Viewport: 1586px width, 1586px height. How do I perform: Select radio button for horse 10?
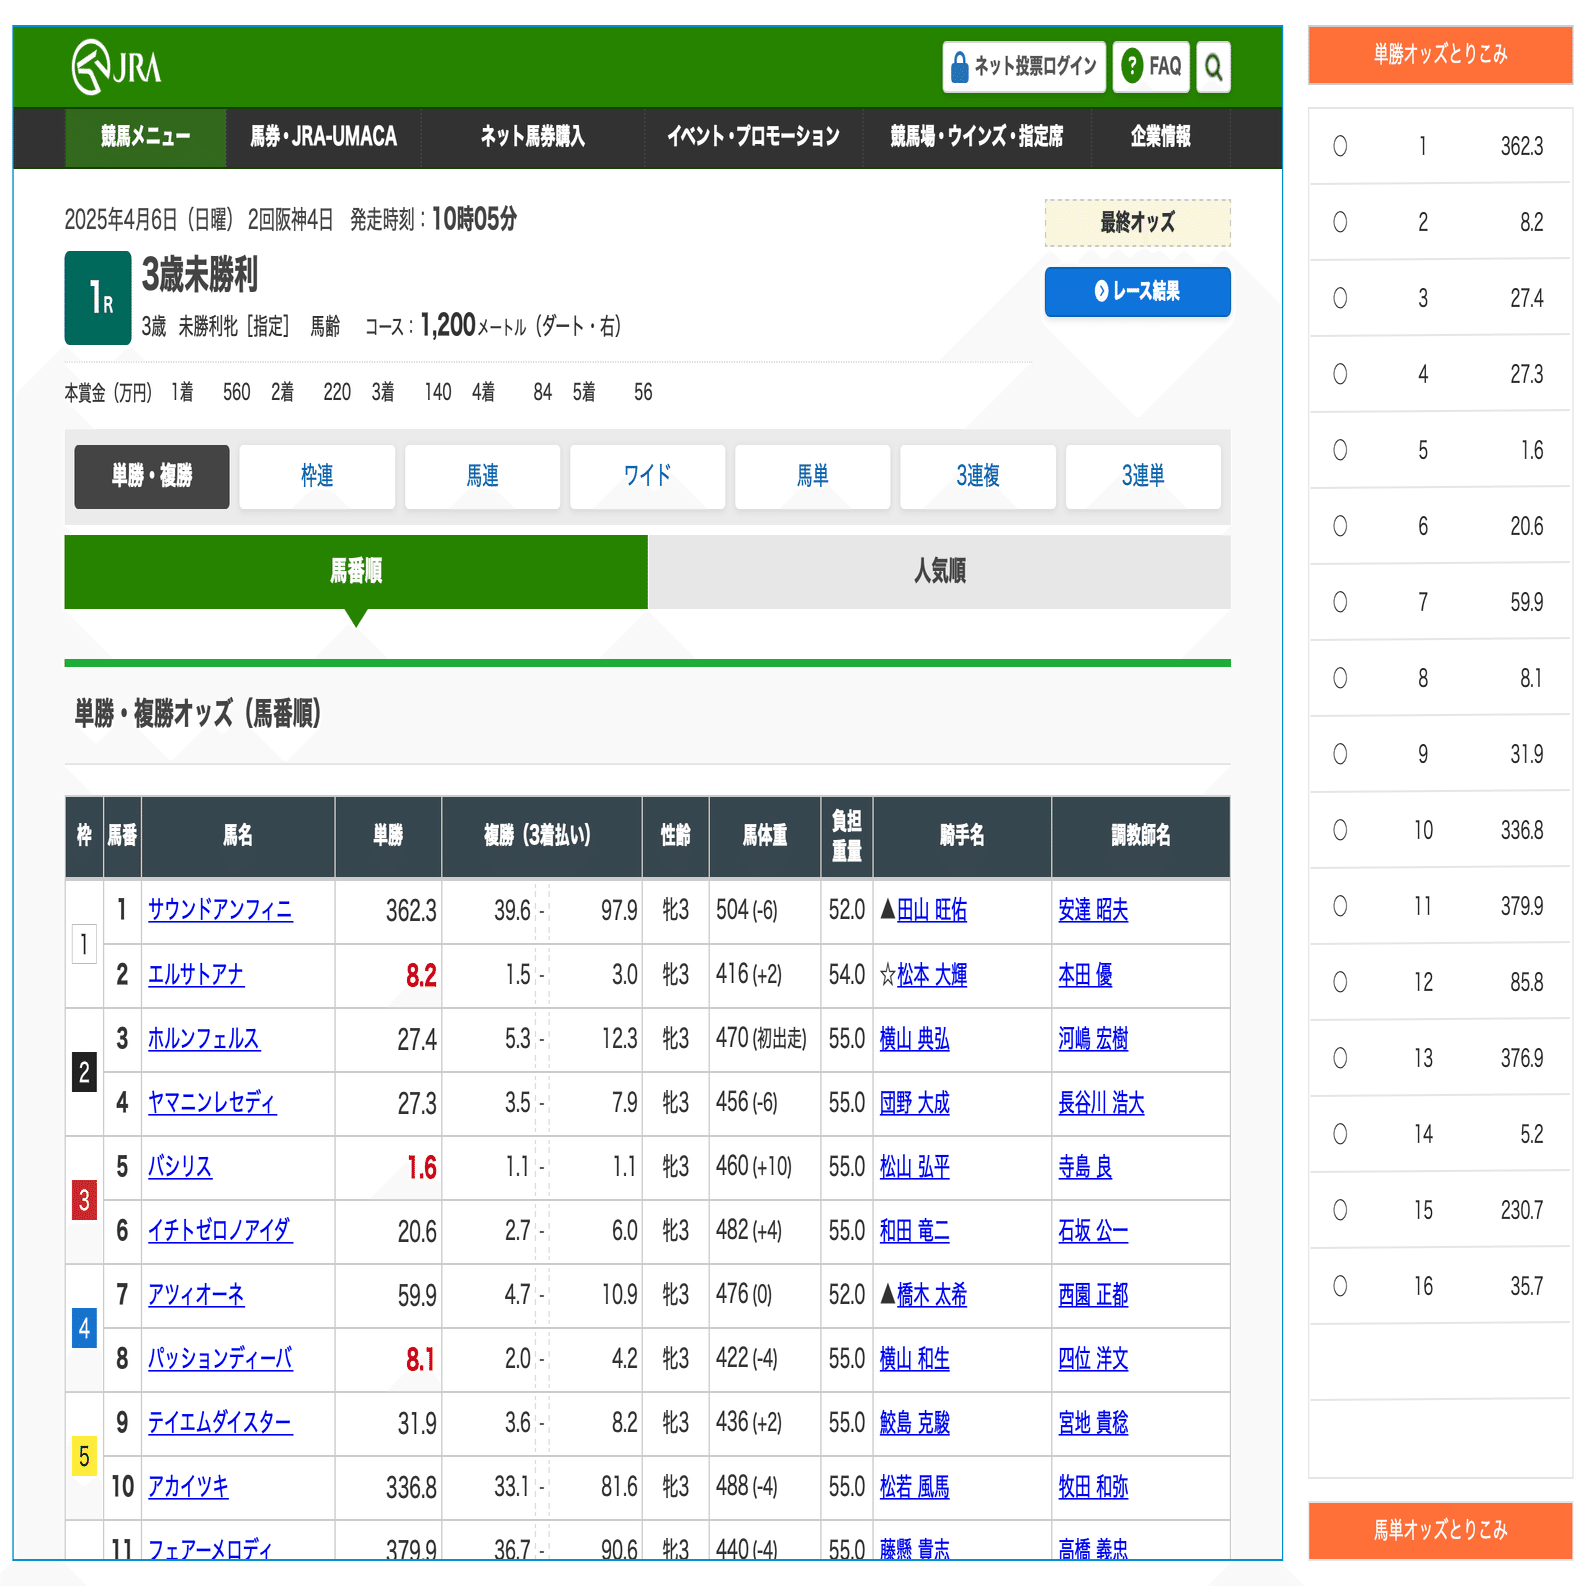(1340, 830)
